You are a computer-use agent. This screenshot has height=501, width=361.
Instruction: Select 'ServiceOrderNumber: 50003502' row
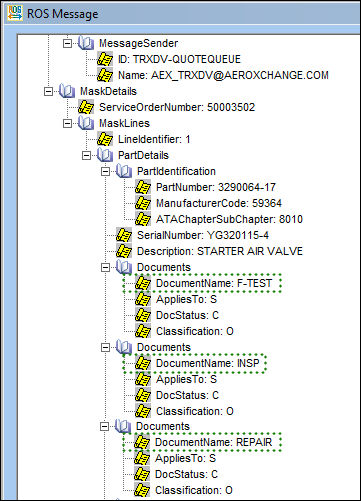point(177,107)
